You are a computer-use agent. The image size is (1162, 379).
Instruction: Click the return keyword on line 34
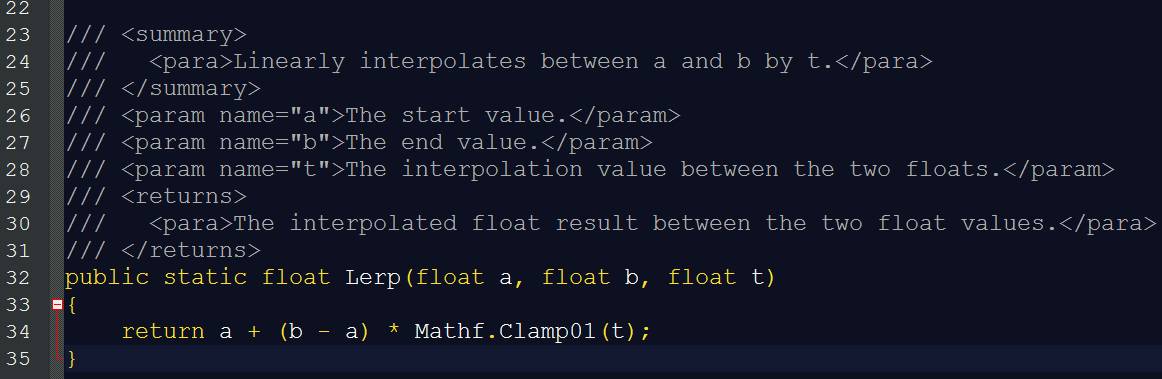(163, 332)
